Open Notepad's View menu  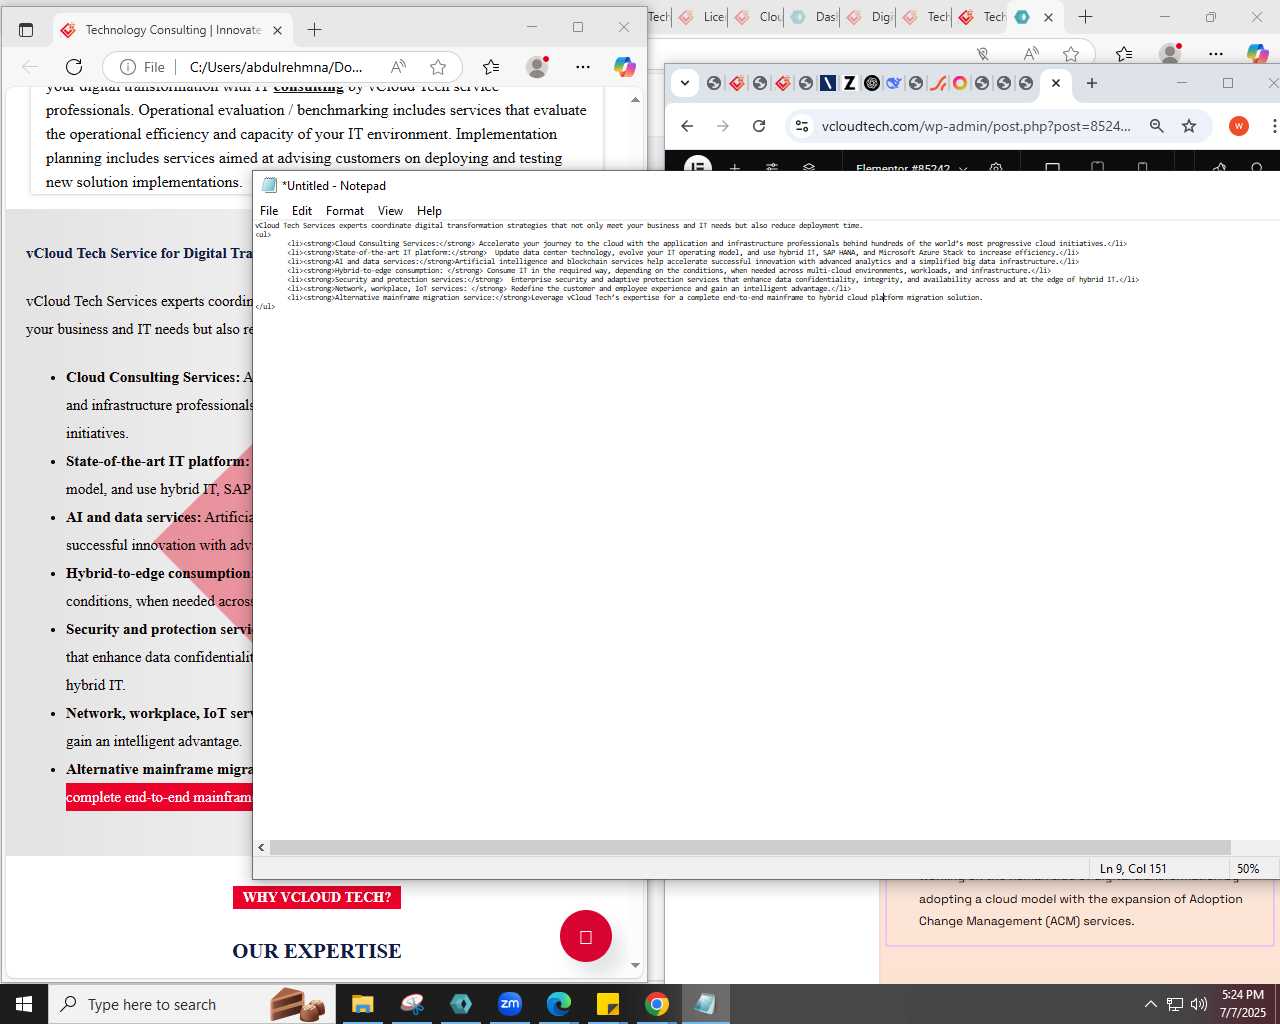pyautogui.click(x=390, y=211)
